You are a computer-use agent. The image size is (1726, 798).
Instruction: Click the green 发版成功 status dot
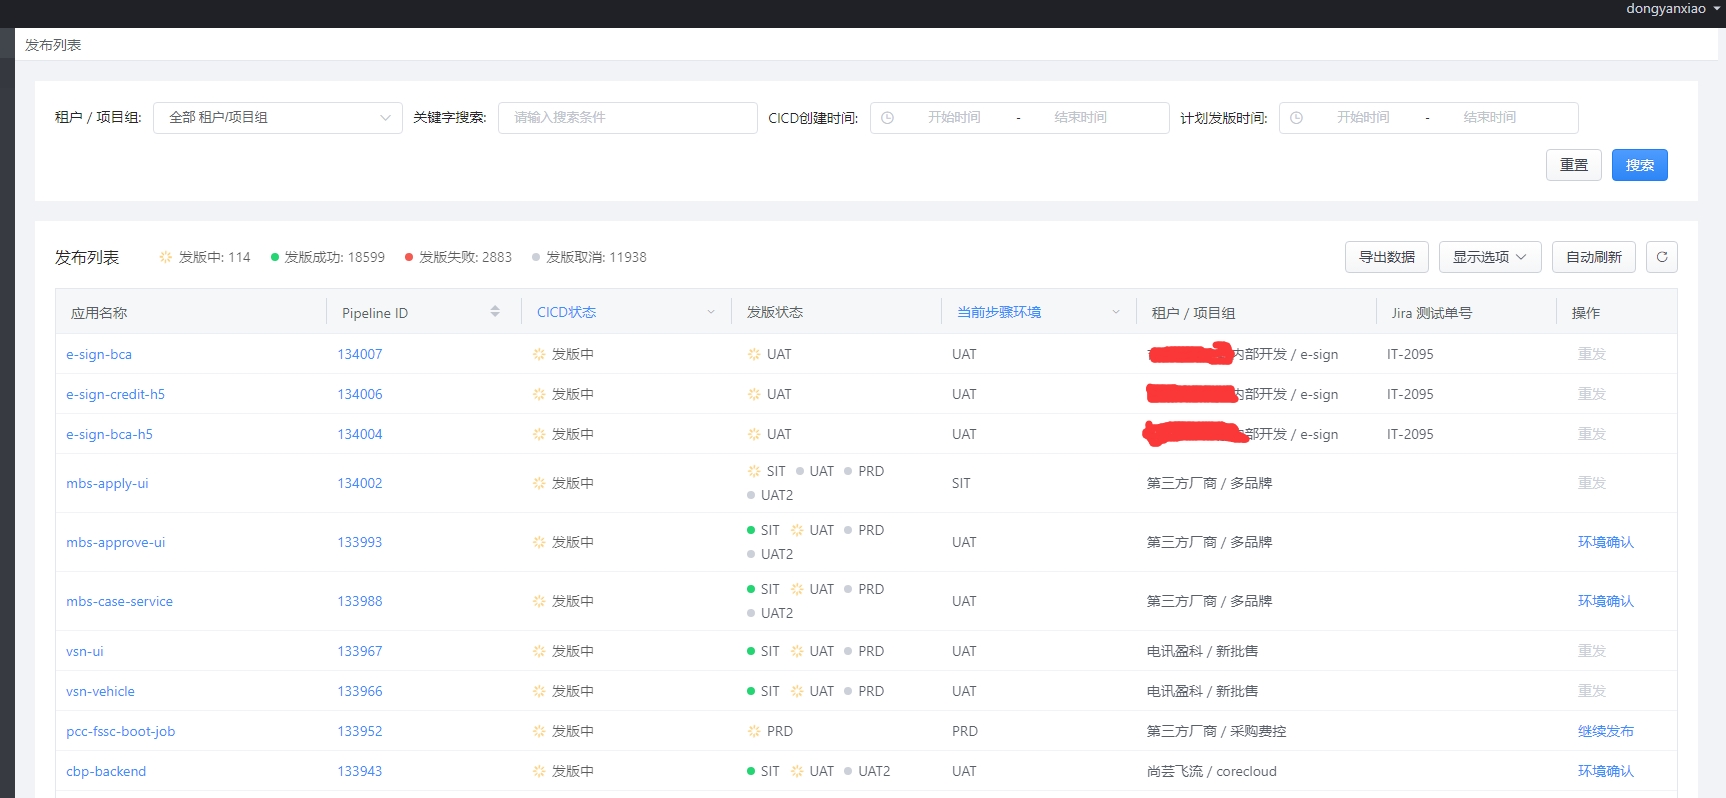tap(275, 257)
